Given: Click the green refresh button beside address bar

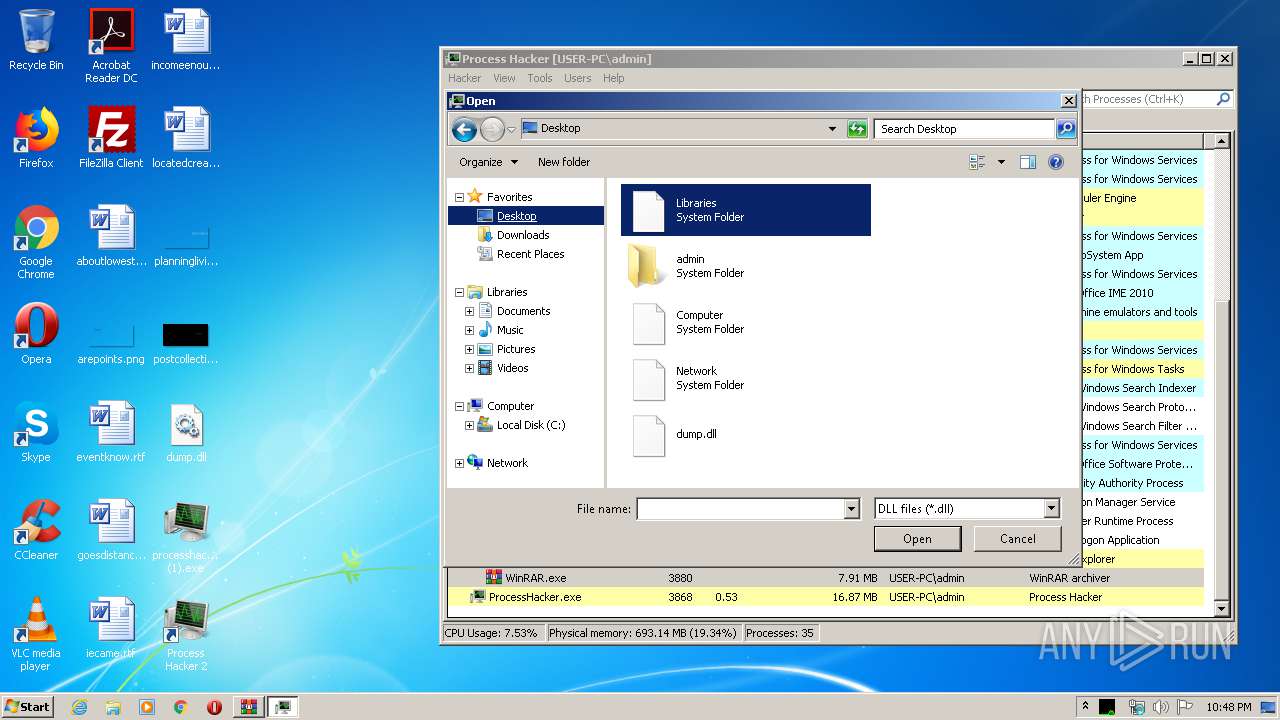Looking at the screenshot, I should tap(857, 128).
